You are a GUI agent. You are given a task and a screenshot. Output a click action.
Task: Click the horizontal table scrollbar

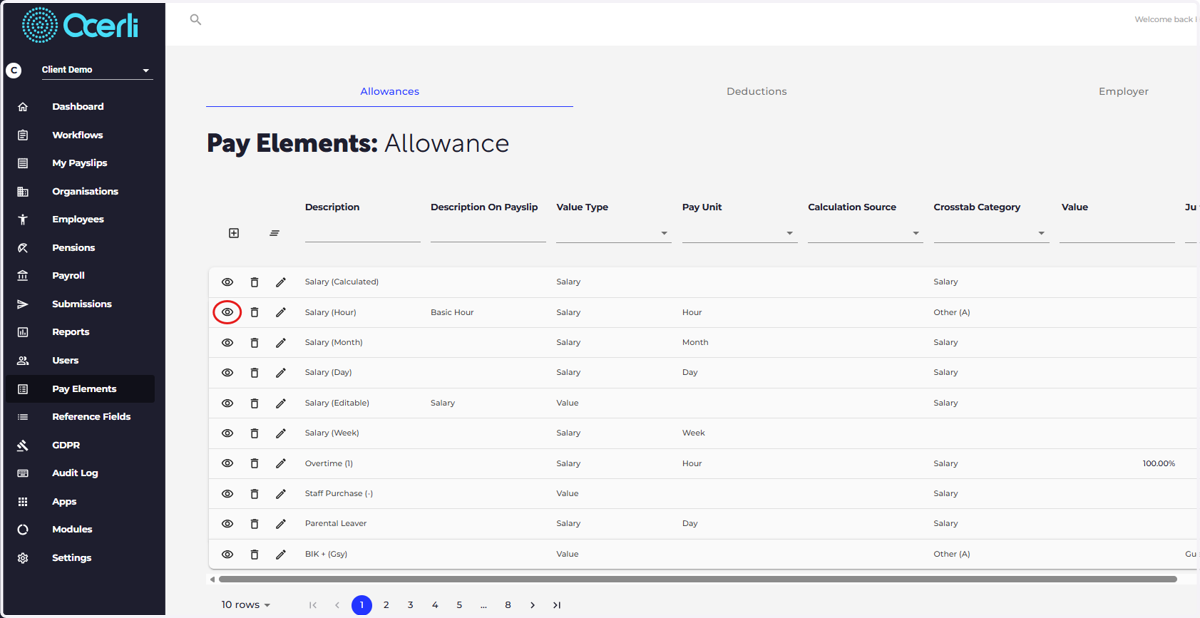coord(698,579)
